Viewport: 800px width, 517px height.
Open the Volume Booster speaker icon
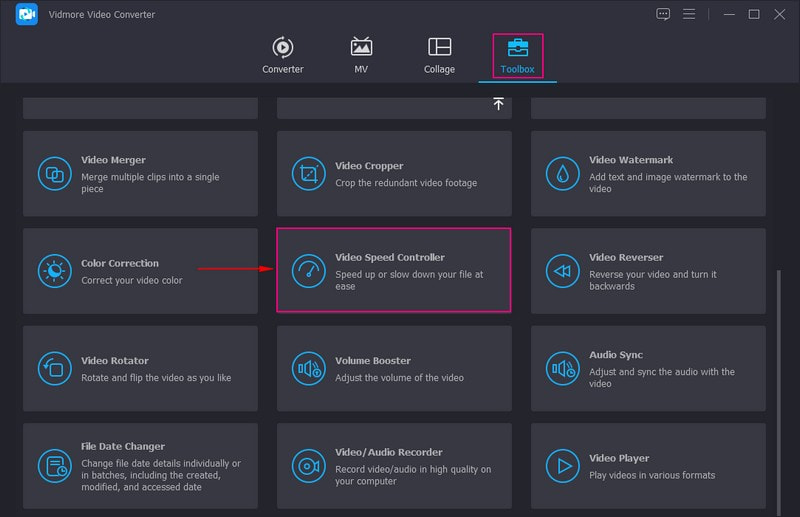point(308,369)
